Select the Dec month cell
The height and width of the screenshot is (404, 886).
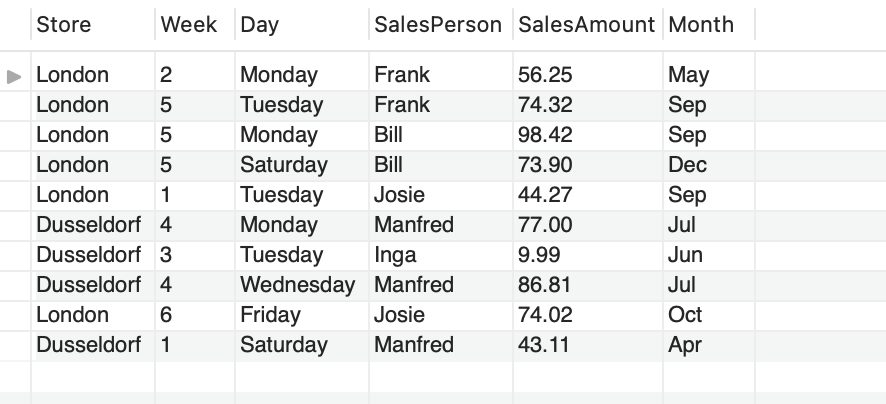tap(709, 165)
